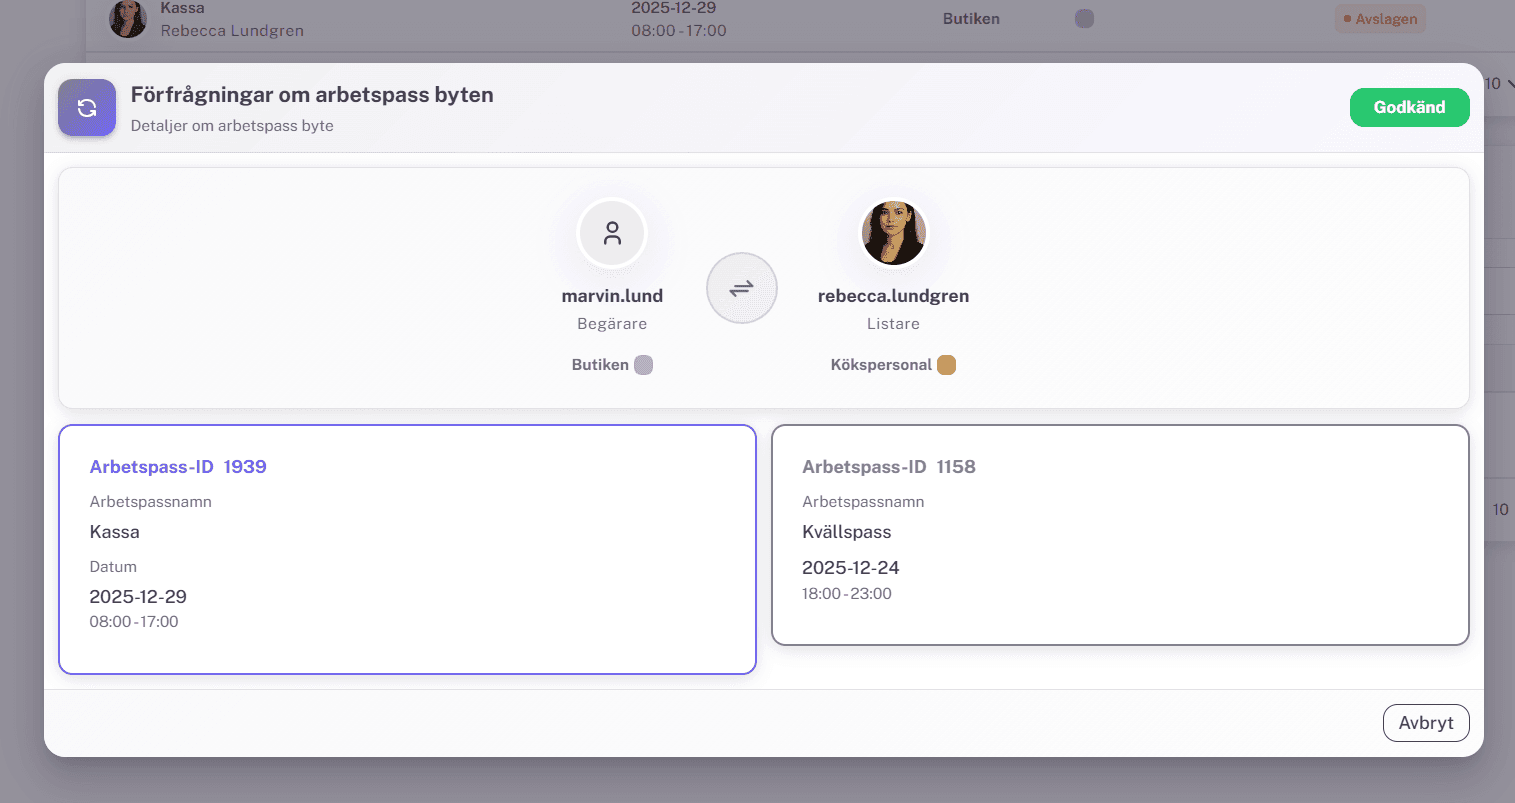Click the Avslagen status badge

(1380, 18)
